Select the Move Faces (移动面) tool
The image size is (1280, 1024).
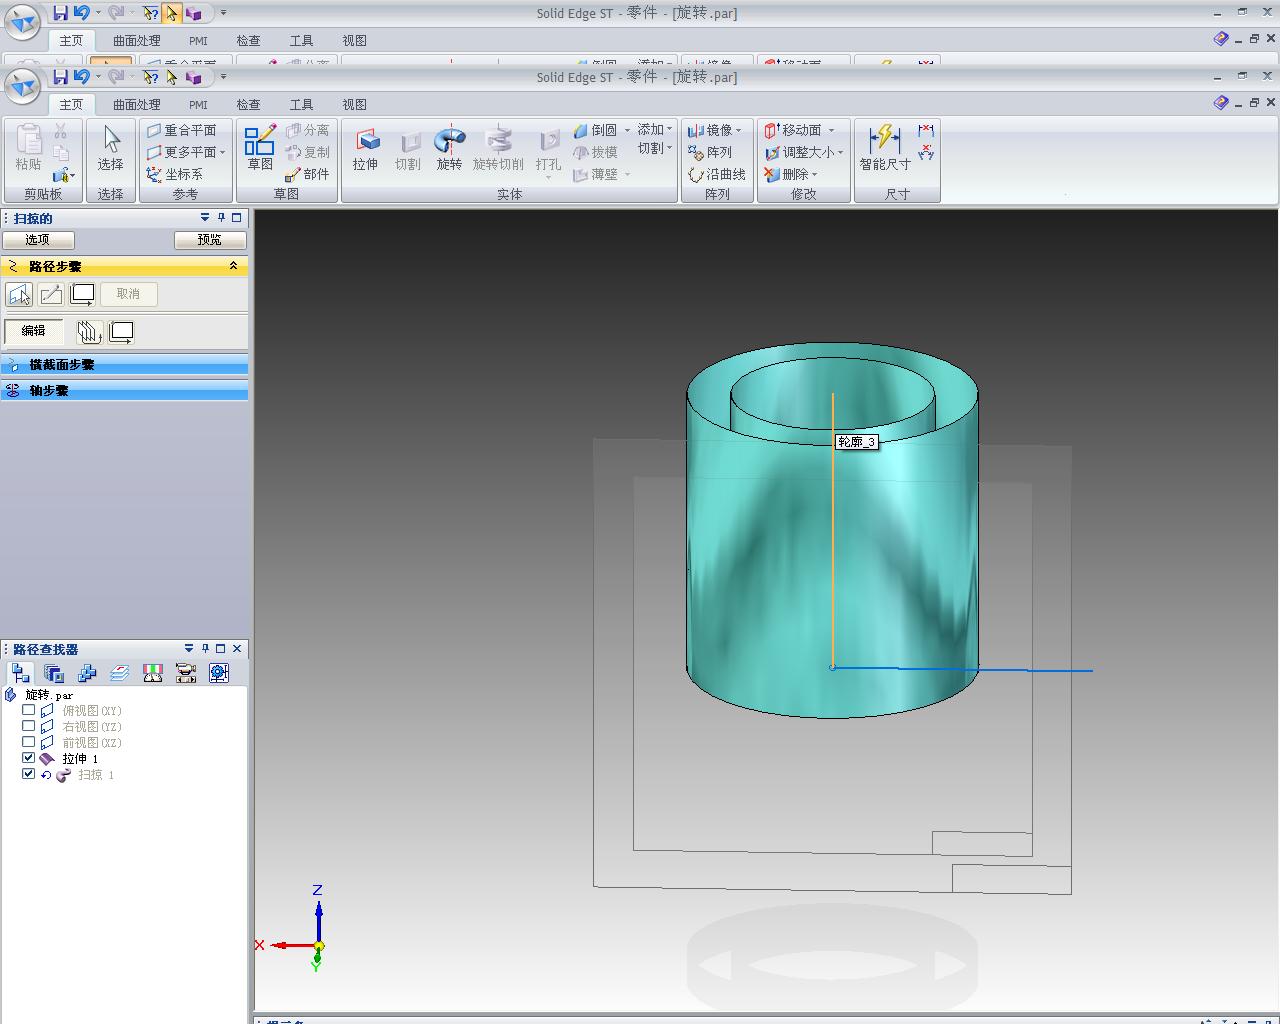tap(793, 130)
